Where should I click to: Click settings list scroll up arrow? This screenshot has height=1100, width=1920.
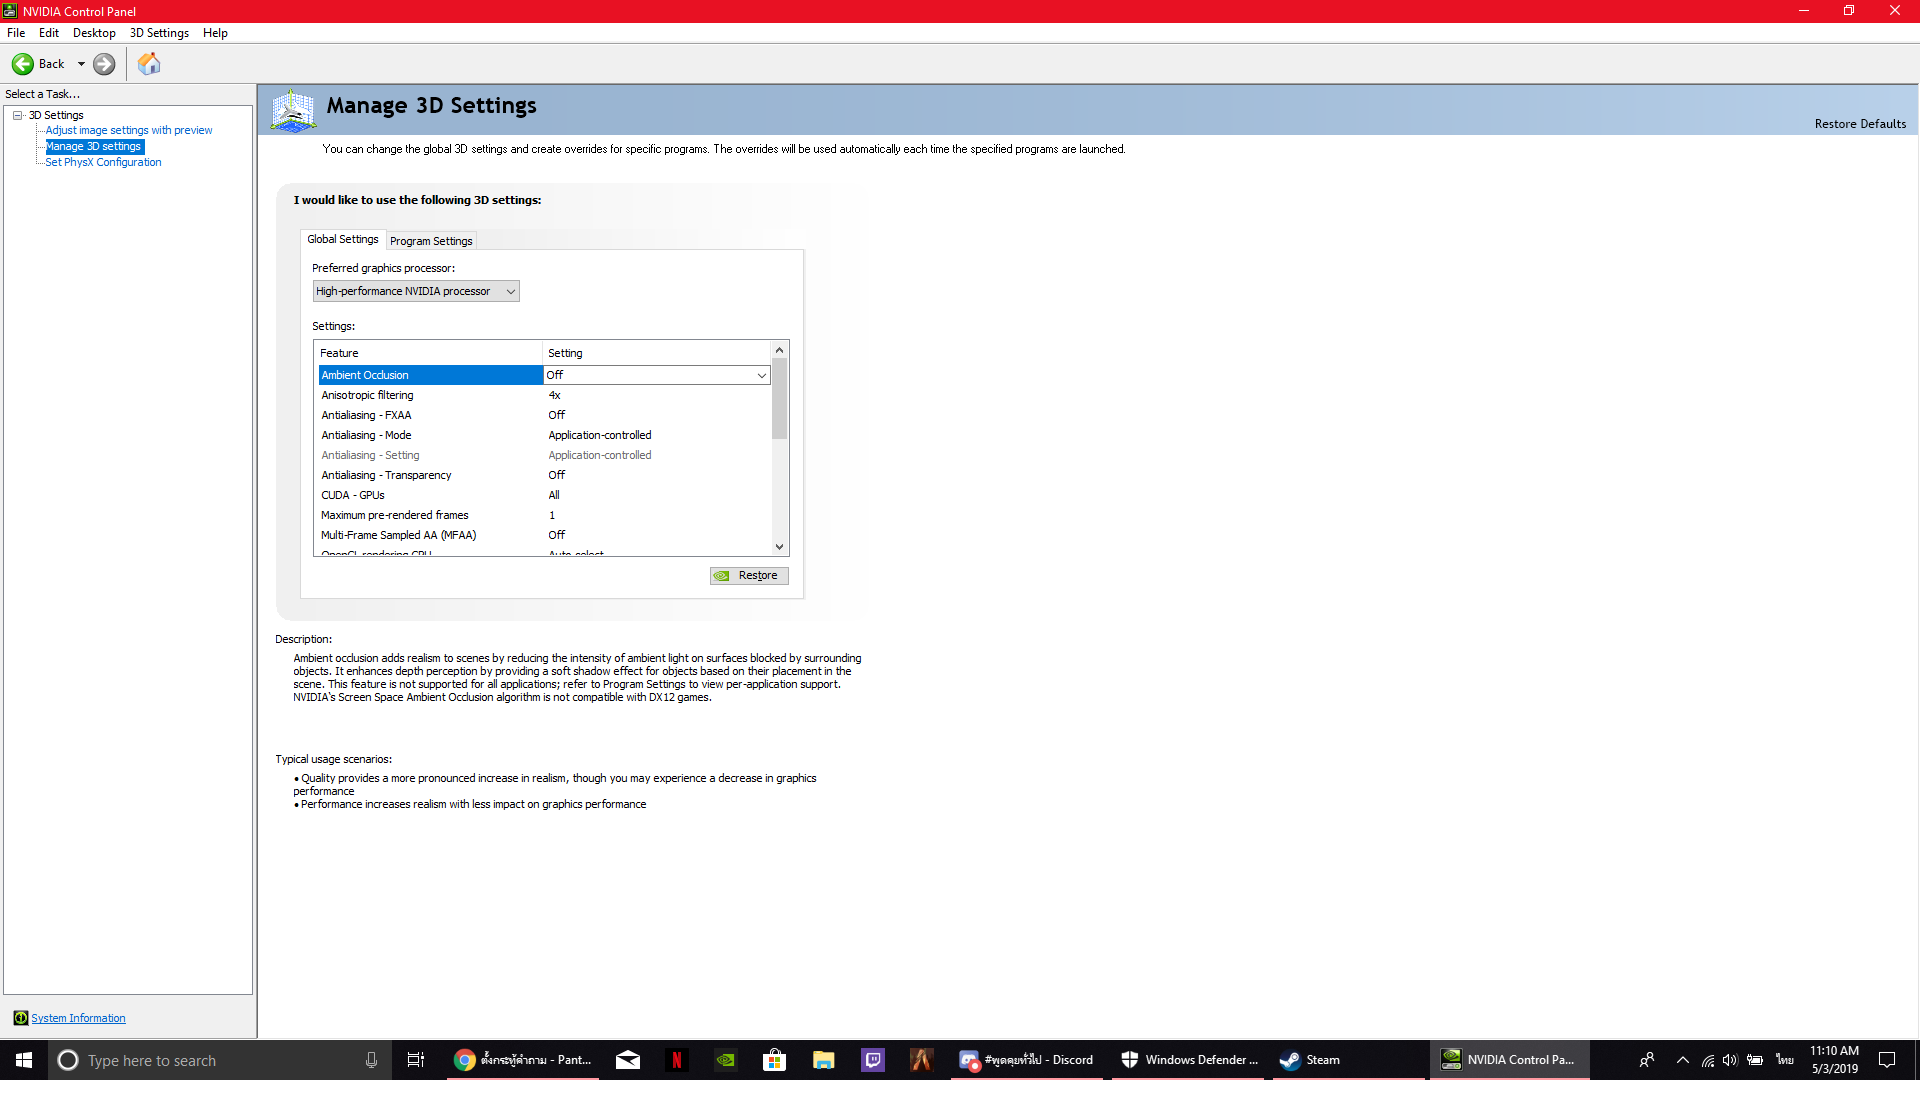(780, 350)
